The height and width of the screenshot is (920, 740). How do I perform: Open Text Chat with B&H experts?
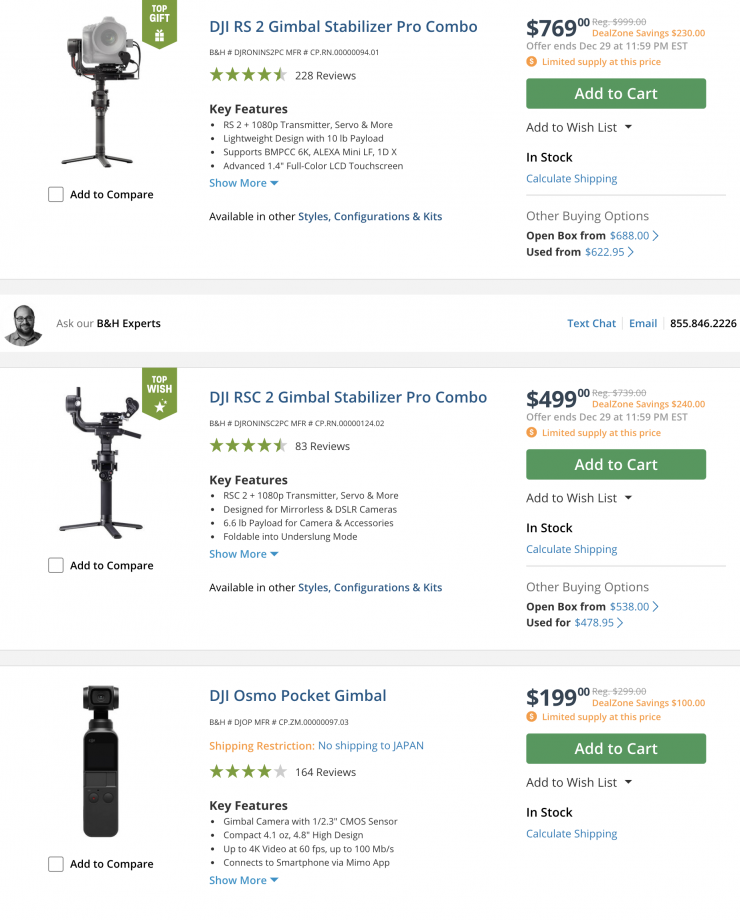pyautogui.click(x=591, y=323)
